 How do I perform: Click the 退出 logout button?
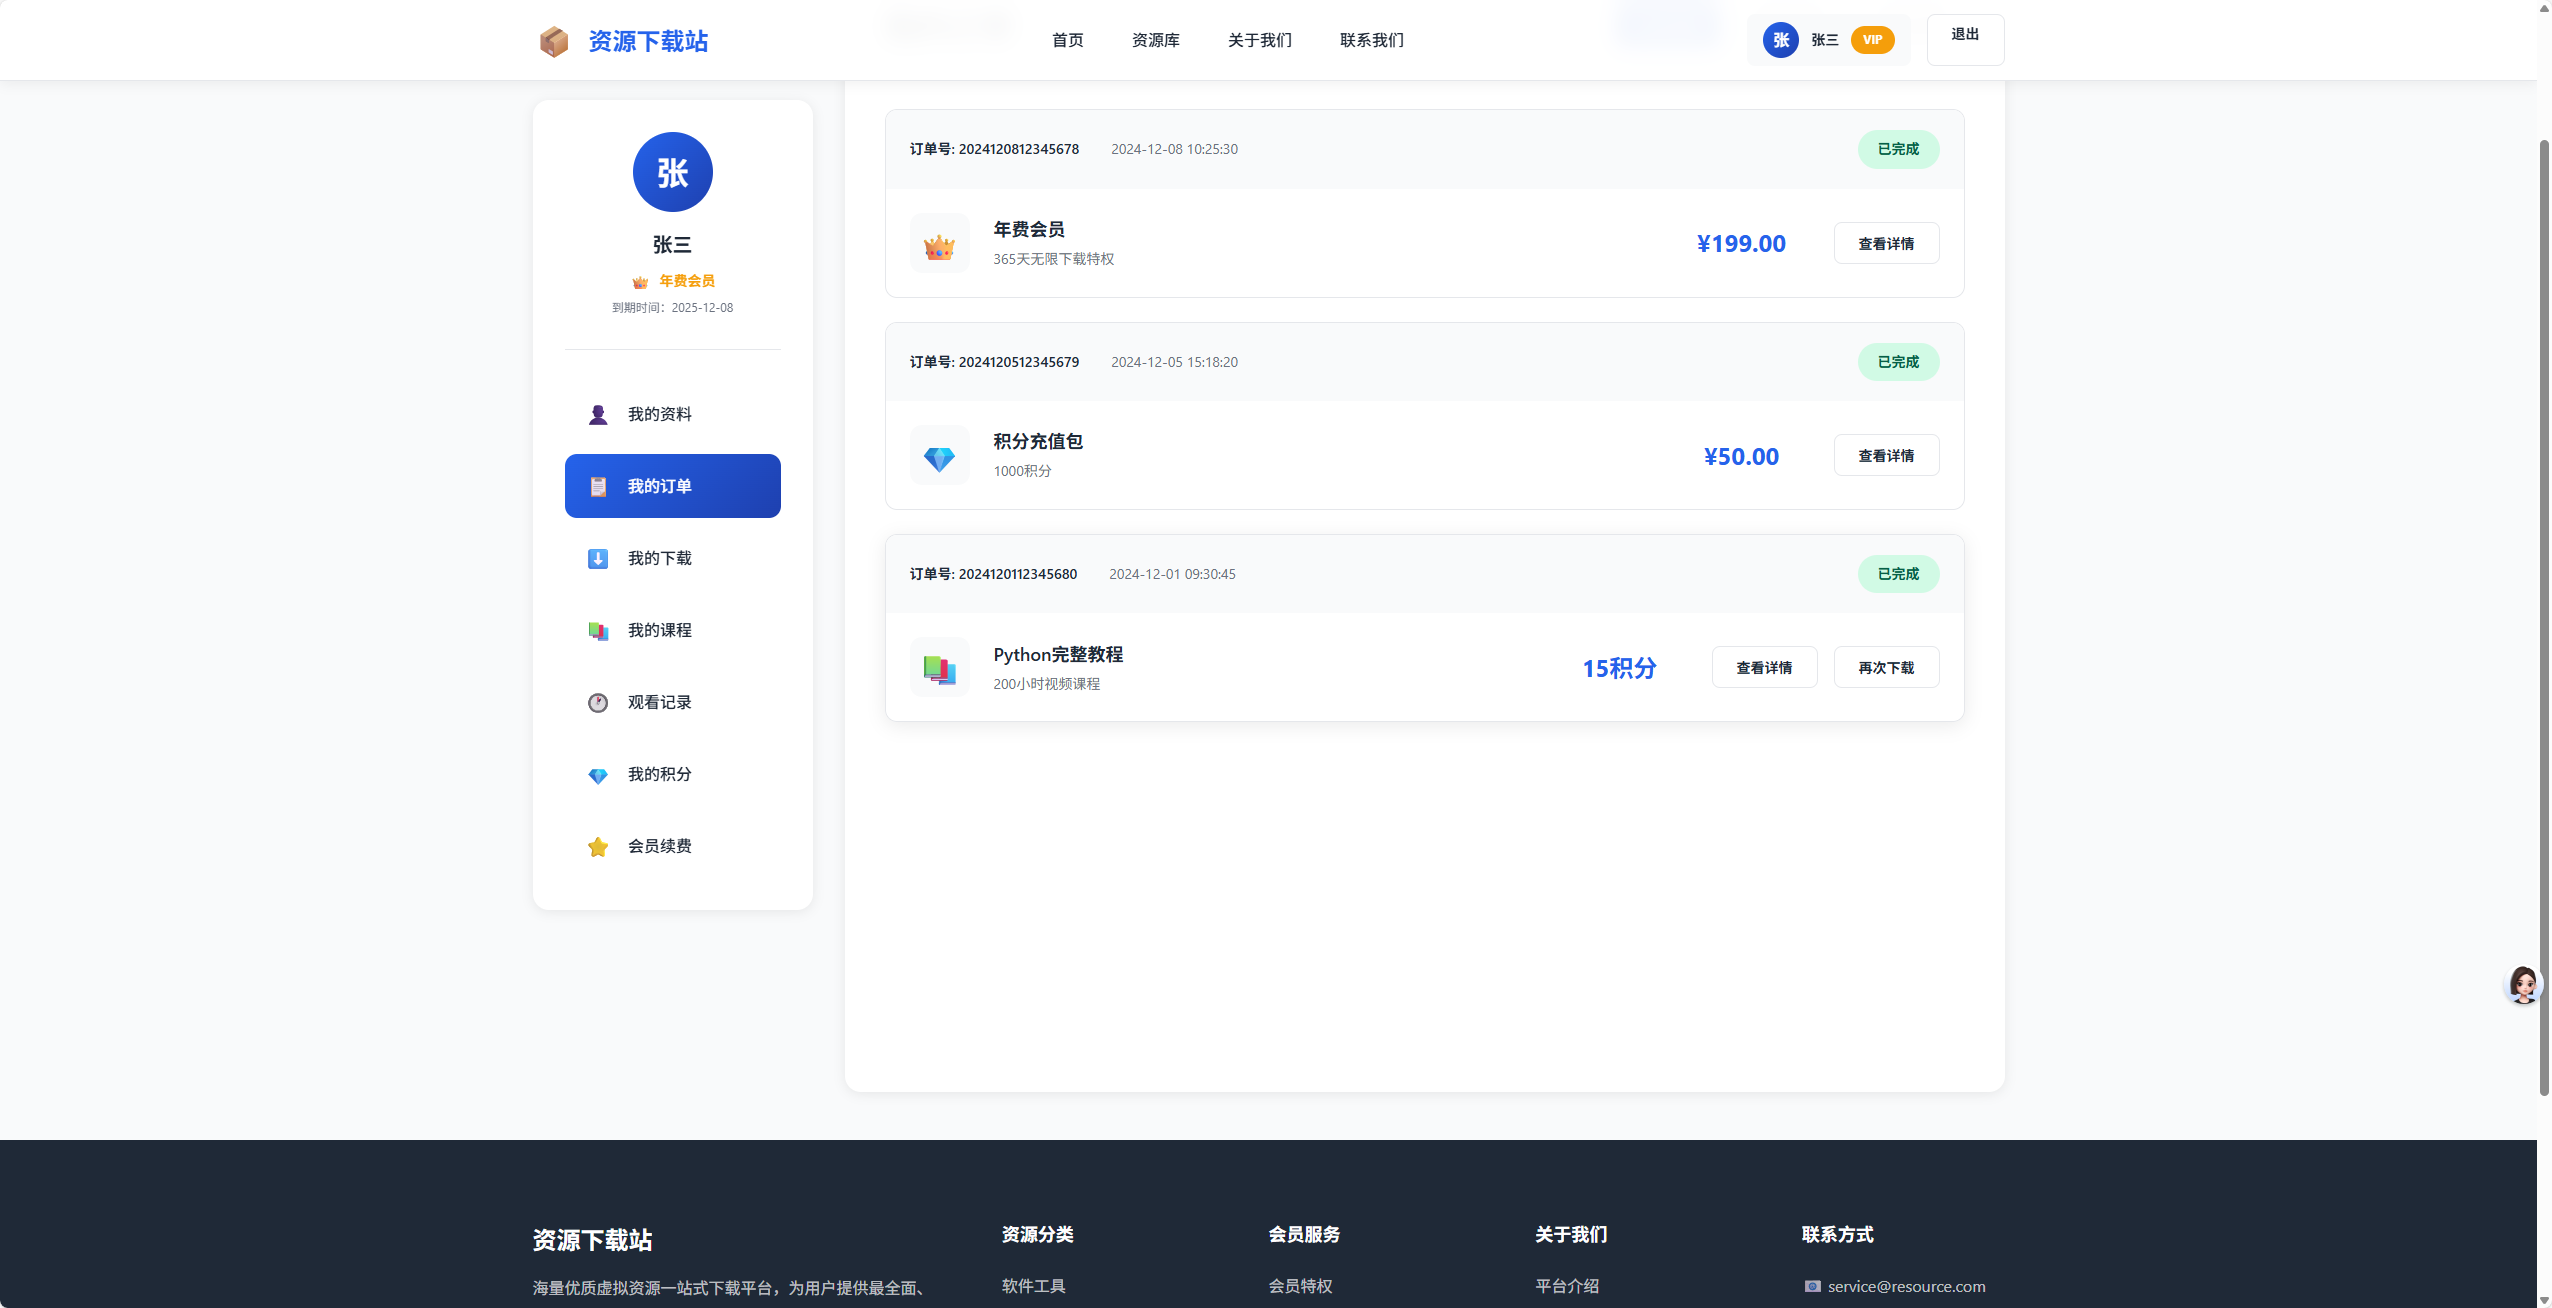click(1964, 38)
